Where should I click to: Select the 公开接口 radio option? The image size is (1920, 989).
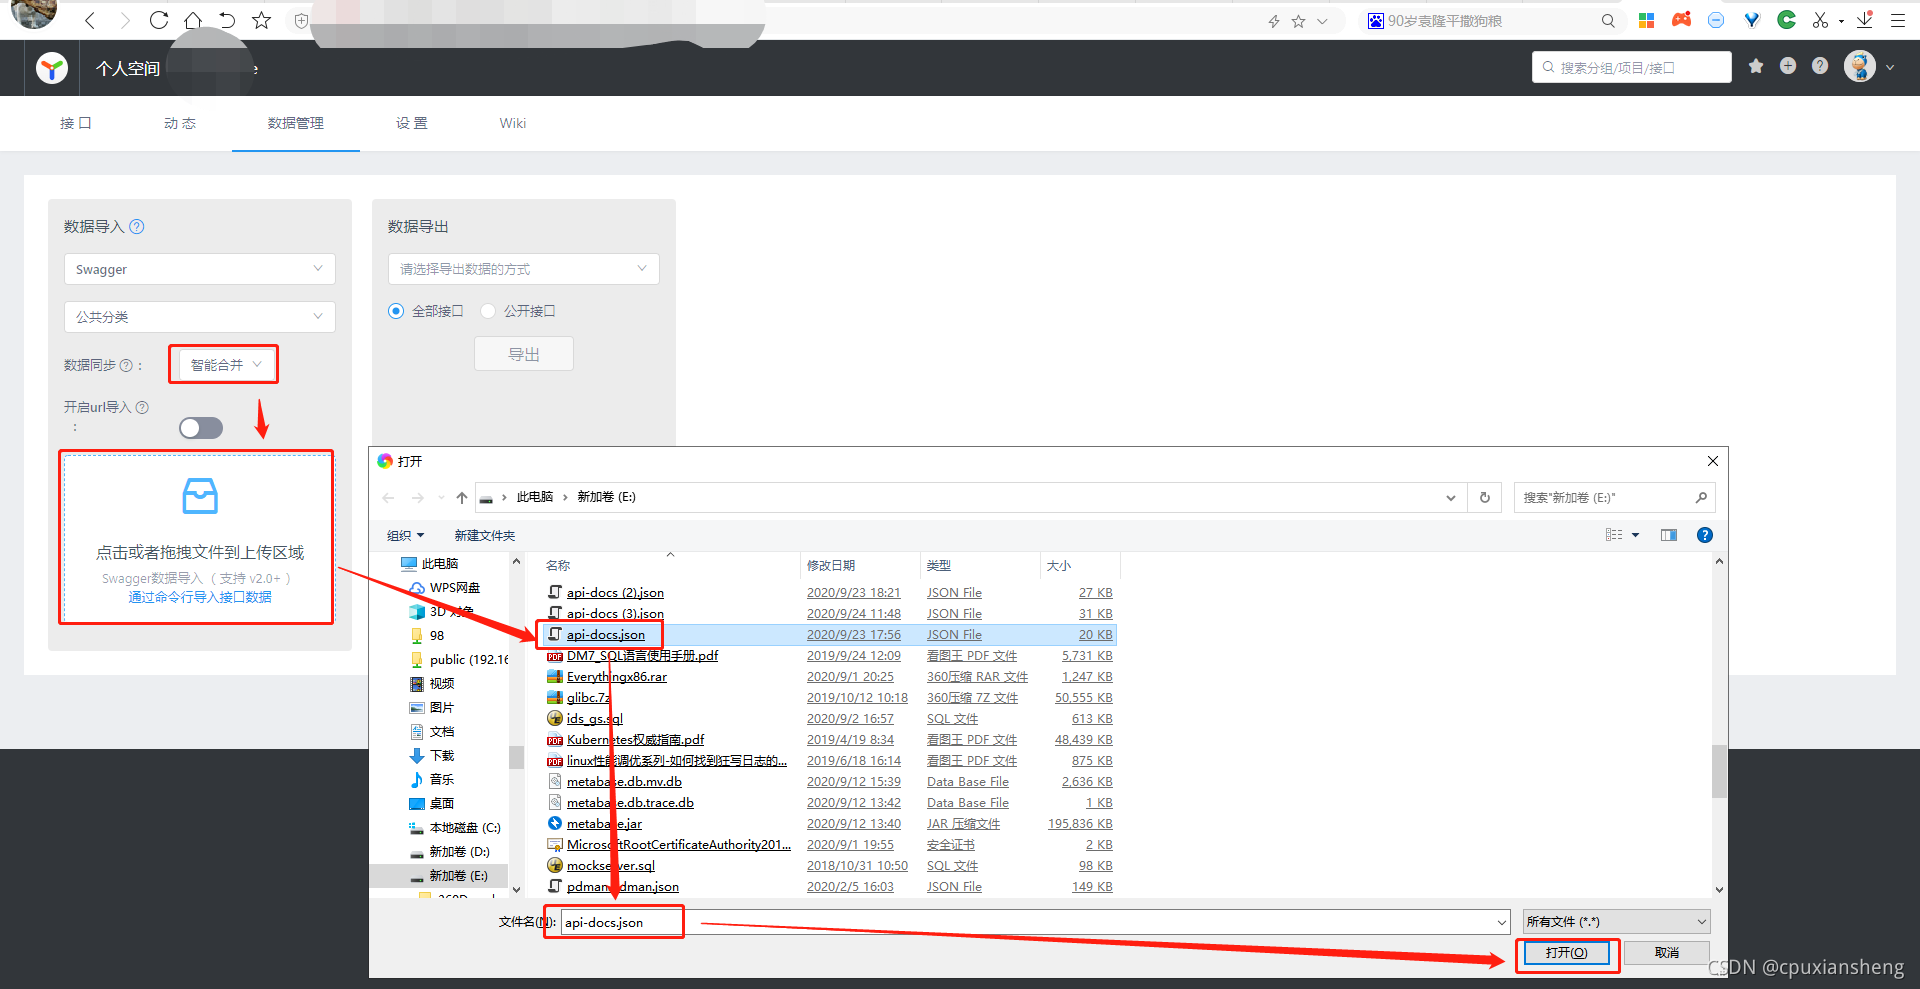pos(488,311)
